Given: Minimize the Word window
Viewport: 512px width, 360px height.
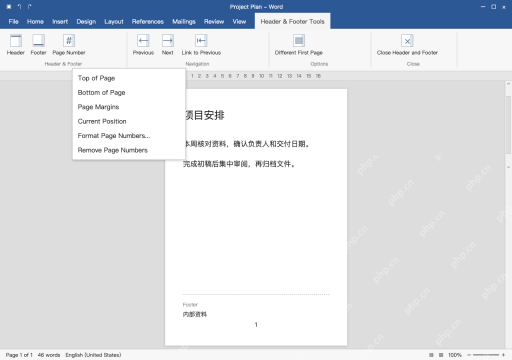Looking at the screenshot, I should [x=483, y=7].
